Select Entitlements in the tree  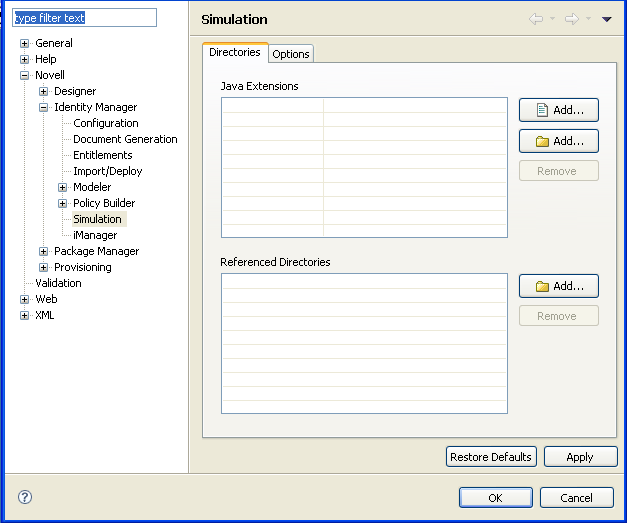(102, 155)
